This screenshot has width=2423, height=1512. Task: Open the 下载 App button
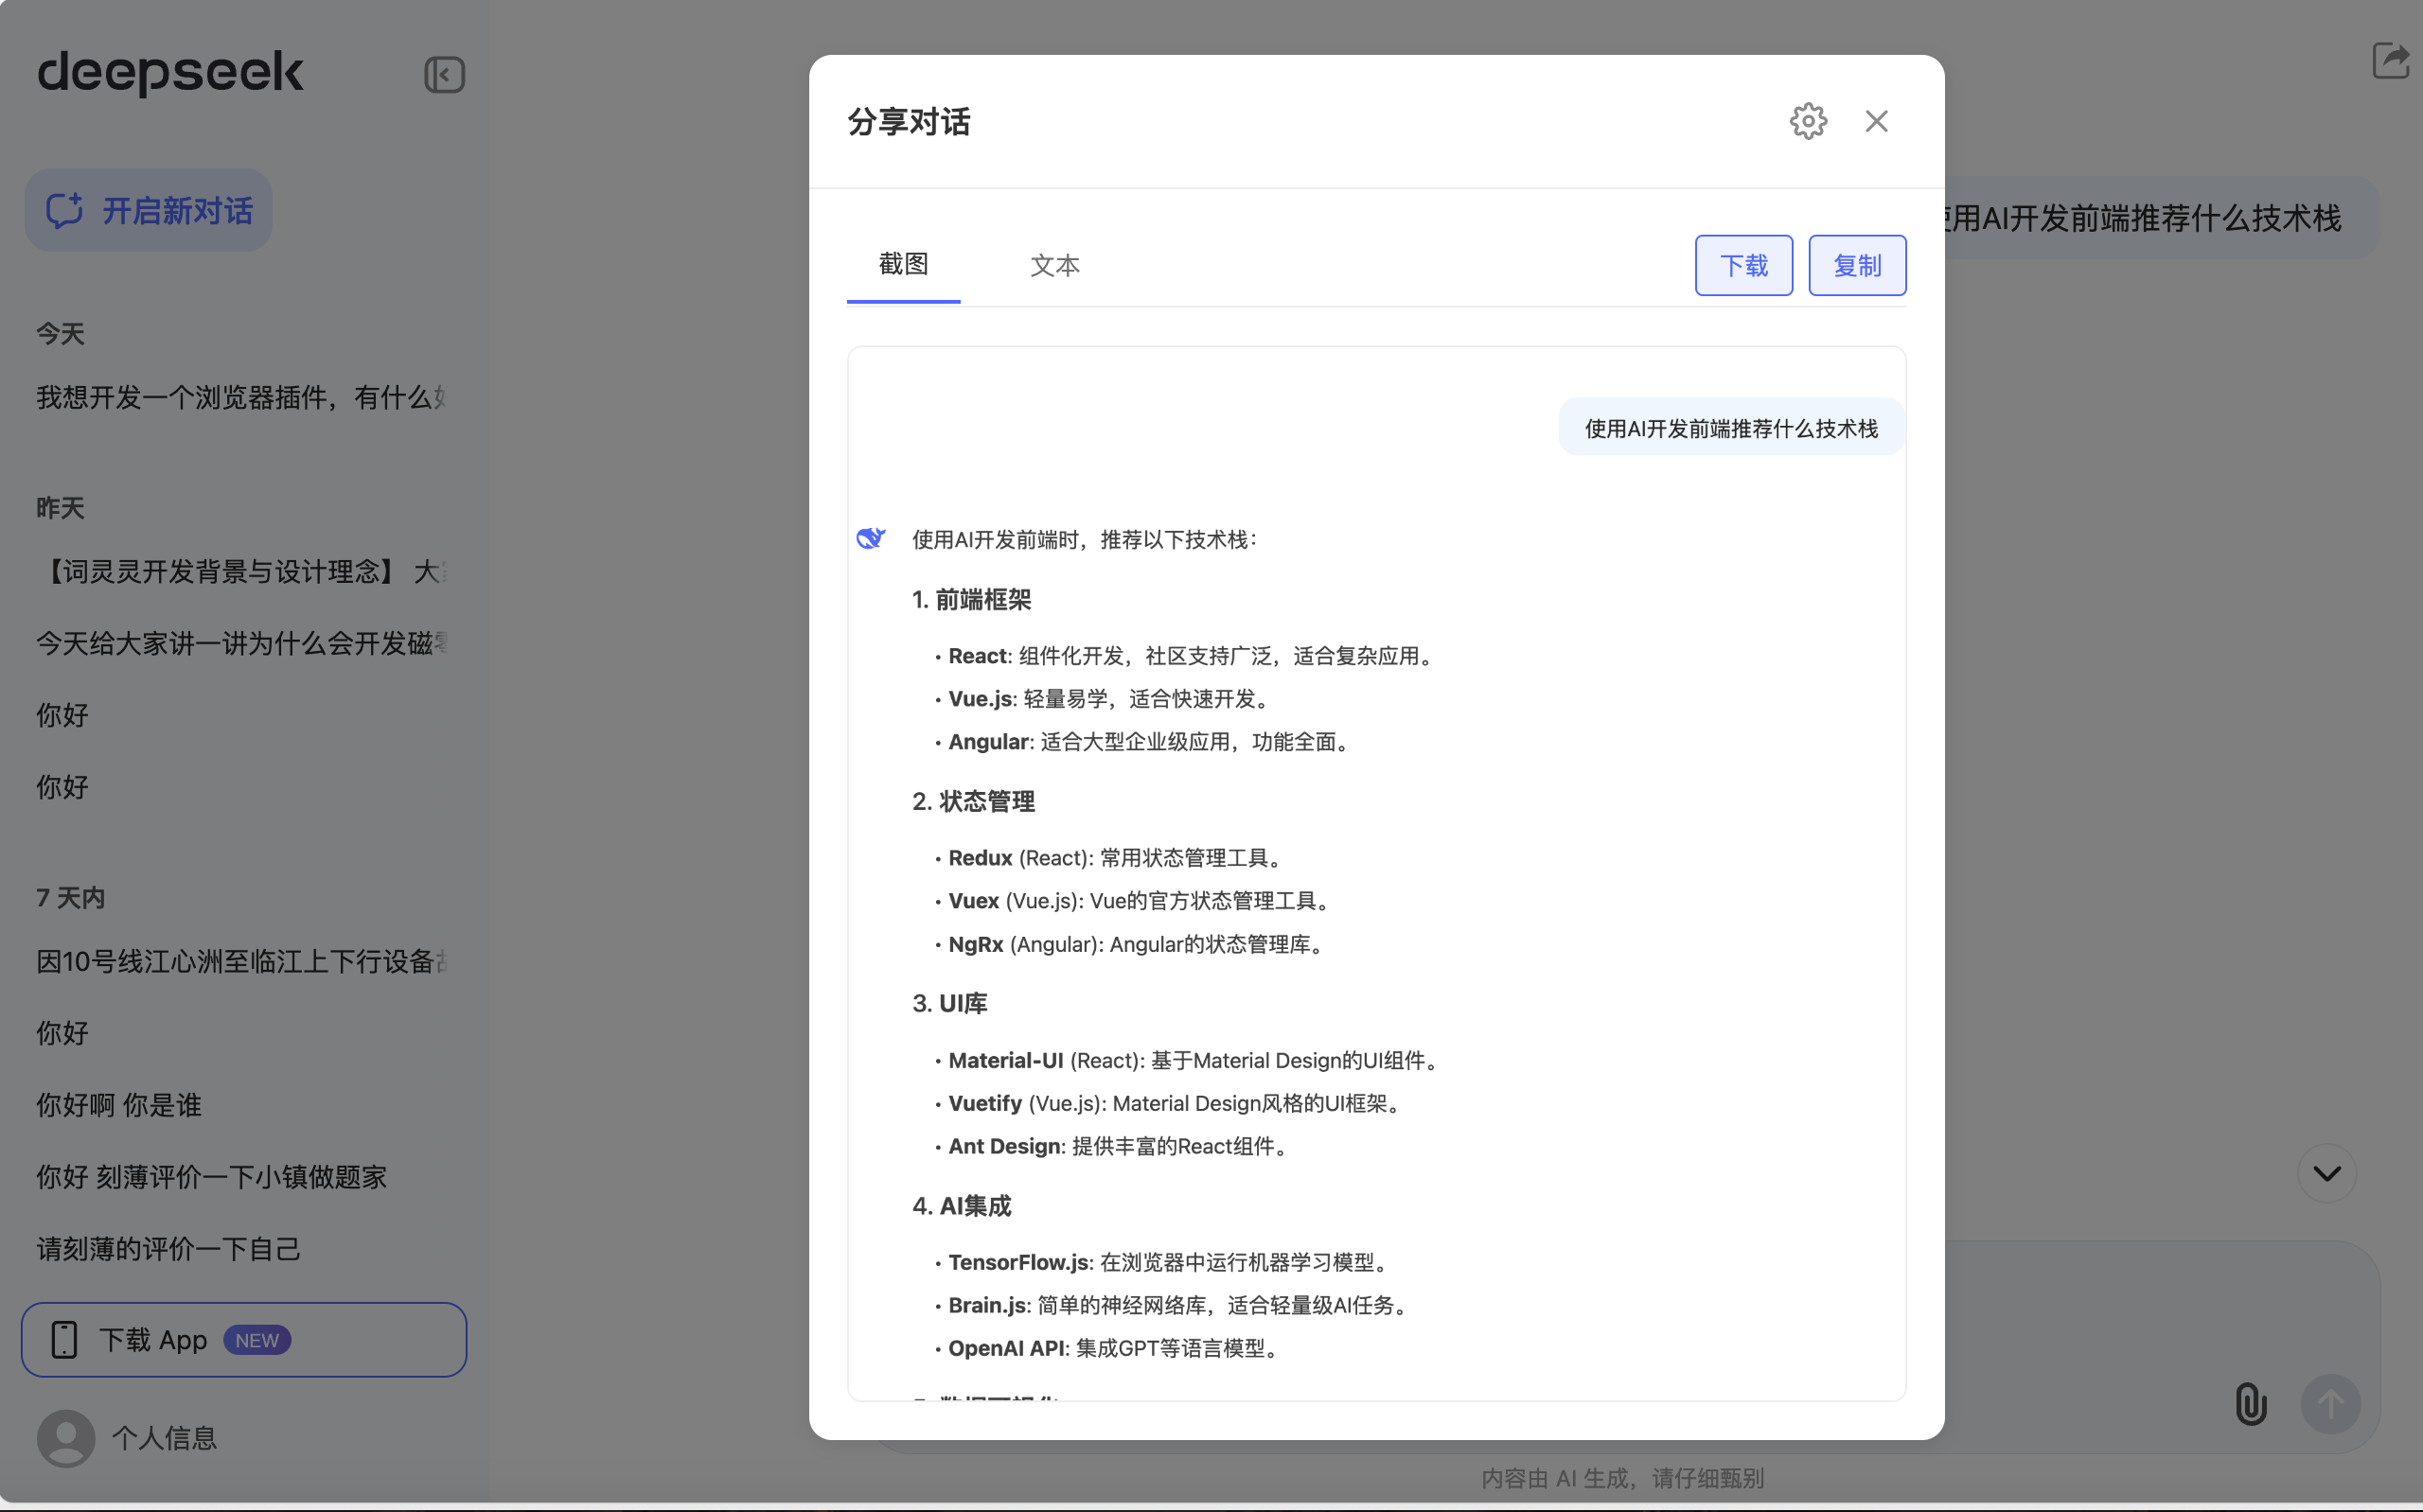coord(243,1340)
